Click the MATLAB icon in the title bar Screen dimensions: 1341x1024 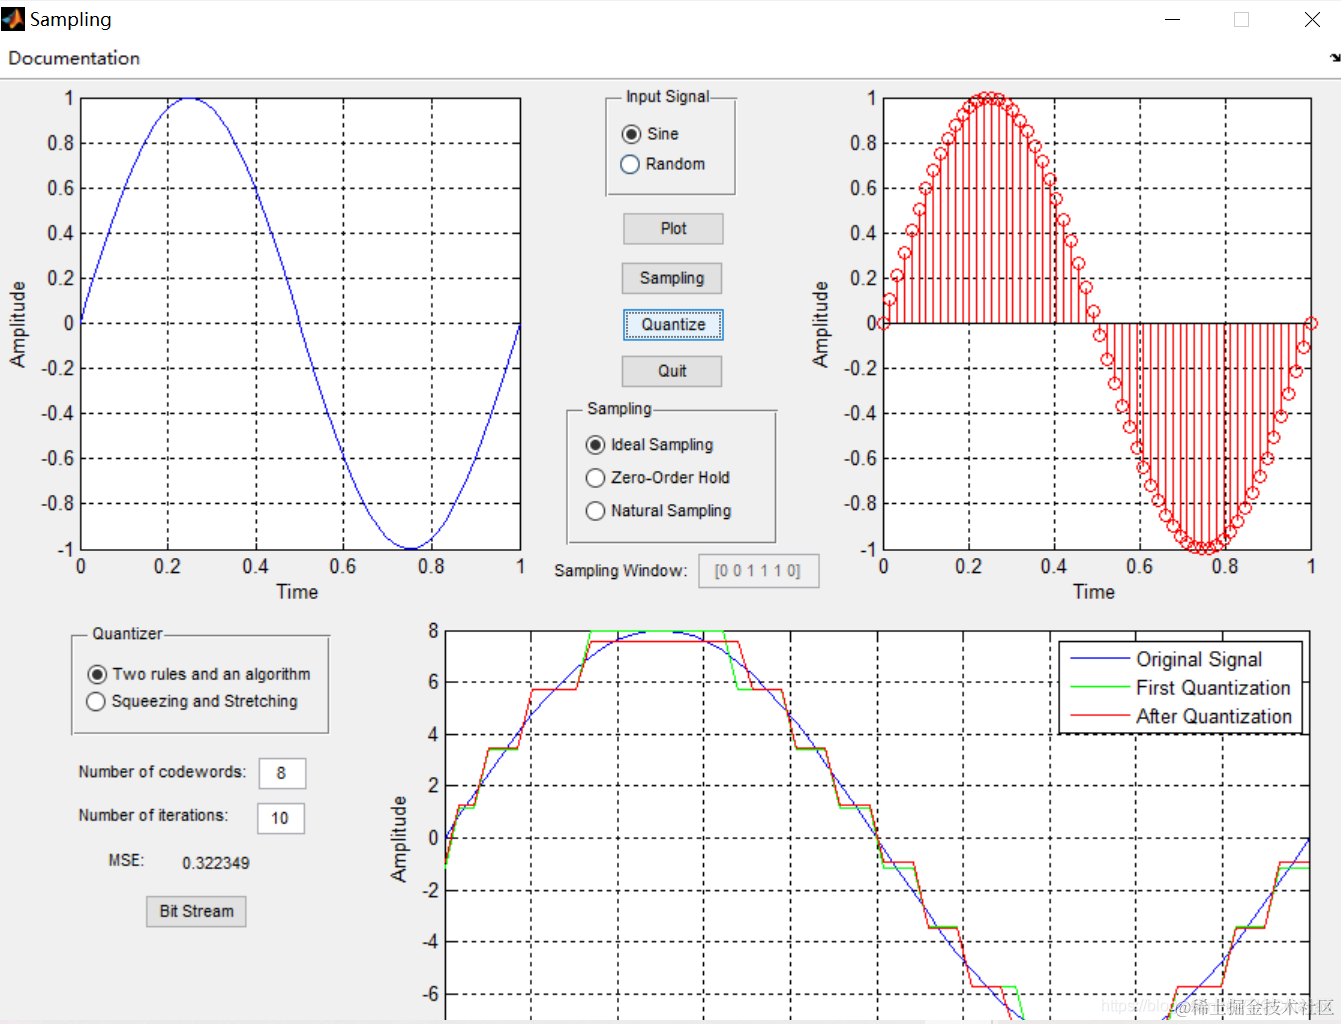pyautogui.click(x=13, y=19)
